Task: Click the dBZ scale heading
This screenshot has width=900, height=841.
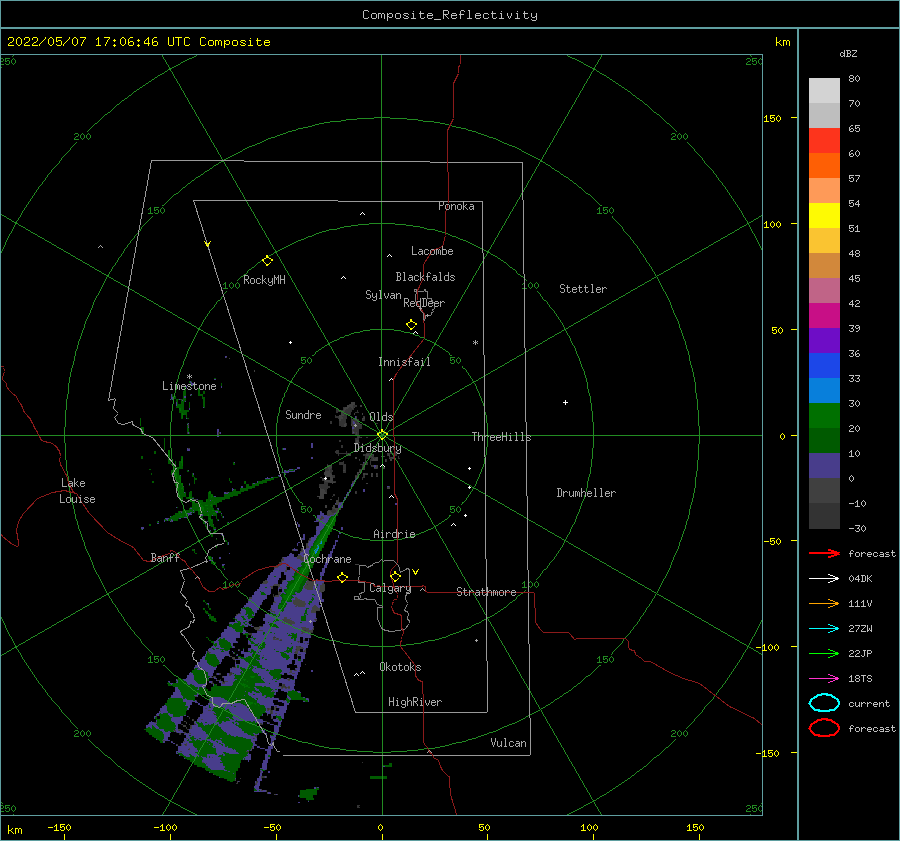Action: (x=848, y=53)
